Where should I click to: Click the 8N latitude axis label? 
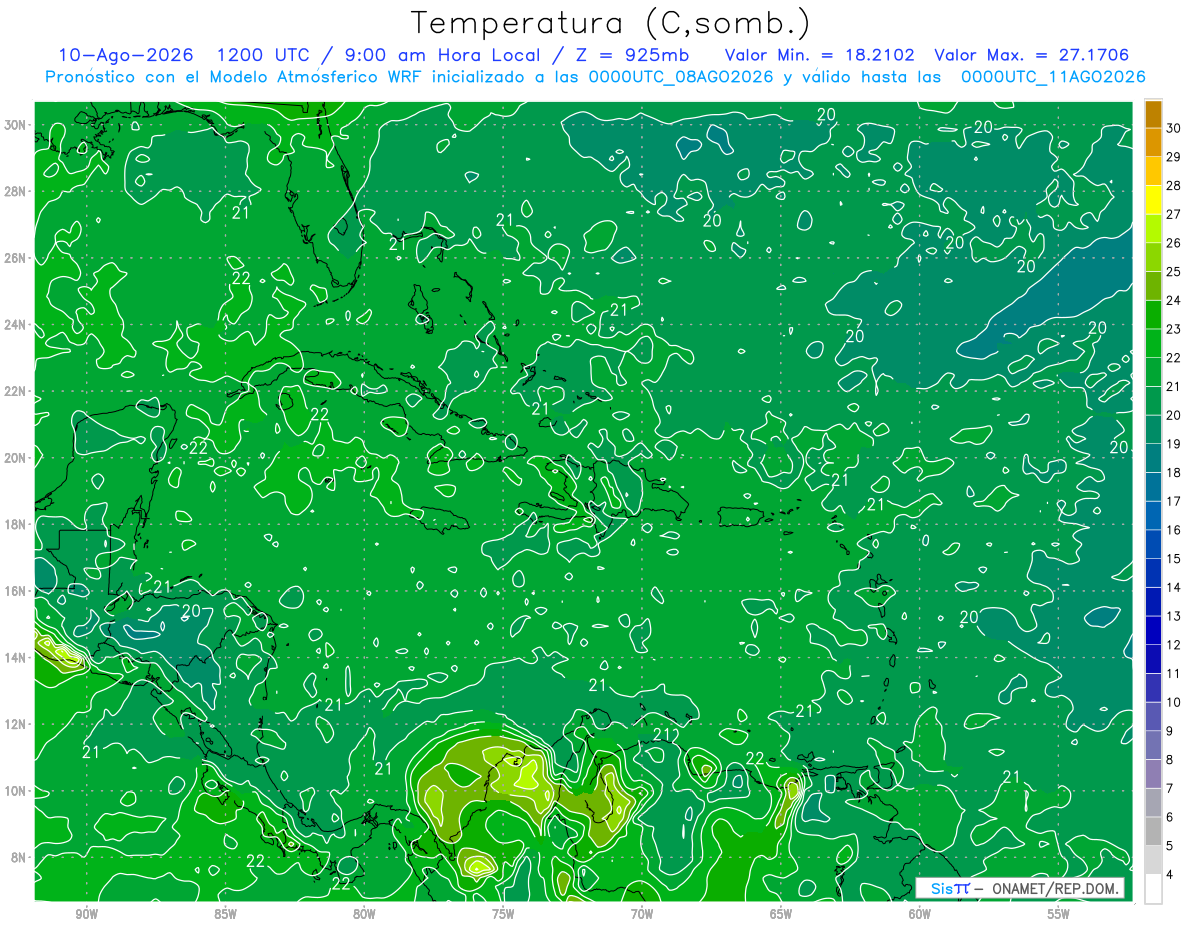click(x=19, y=857)
